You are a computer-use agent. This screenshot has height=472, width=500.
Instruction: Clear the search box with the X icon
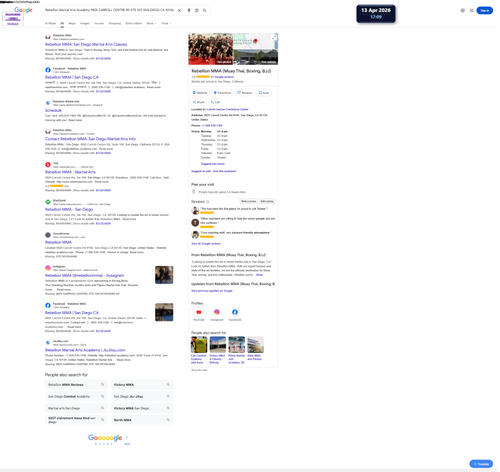[x=180, y=10]
